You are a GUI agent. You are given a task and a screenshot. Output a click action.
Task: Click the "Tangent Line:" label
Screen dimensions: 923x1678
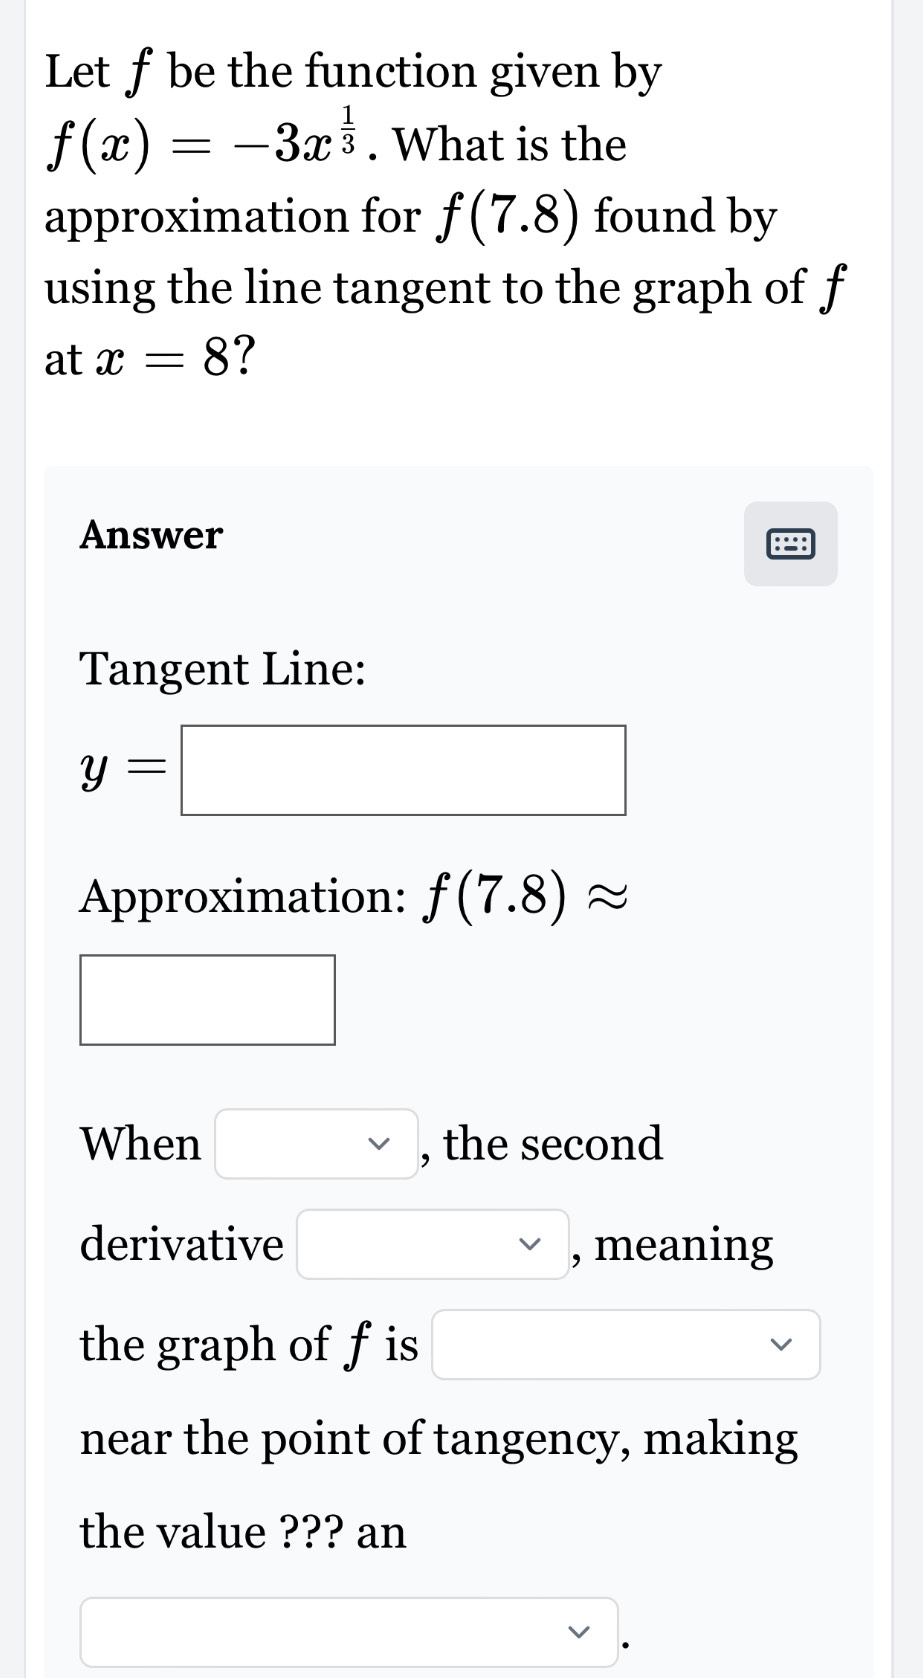pos(222,668)
